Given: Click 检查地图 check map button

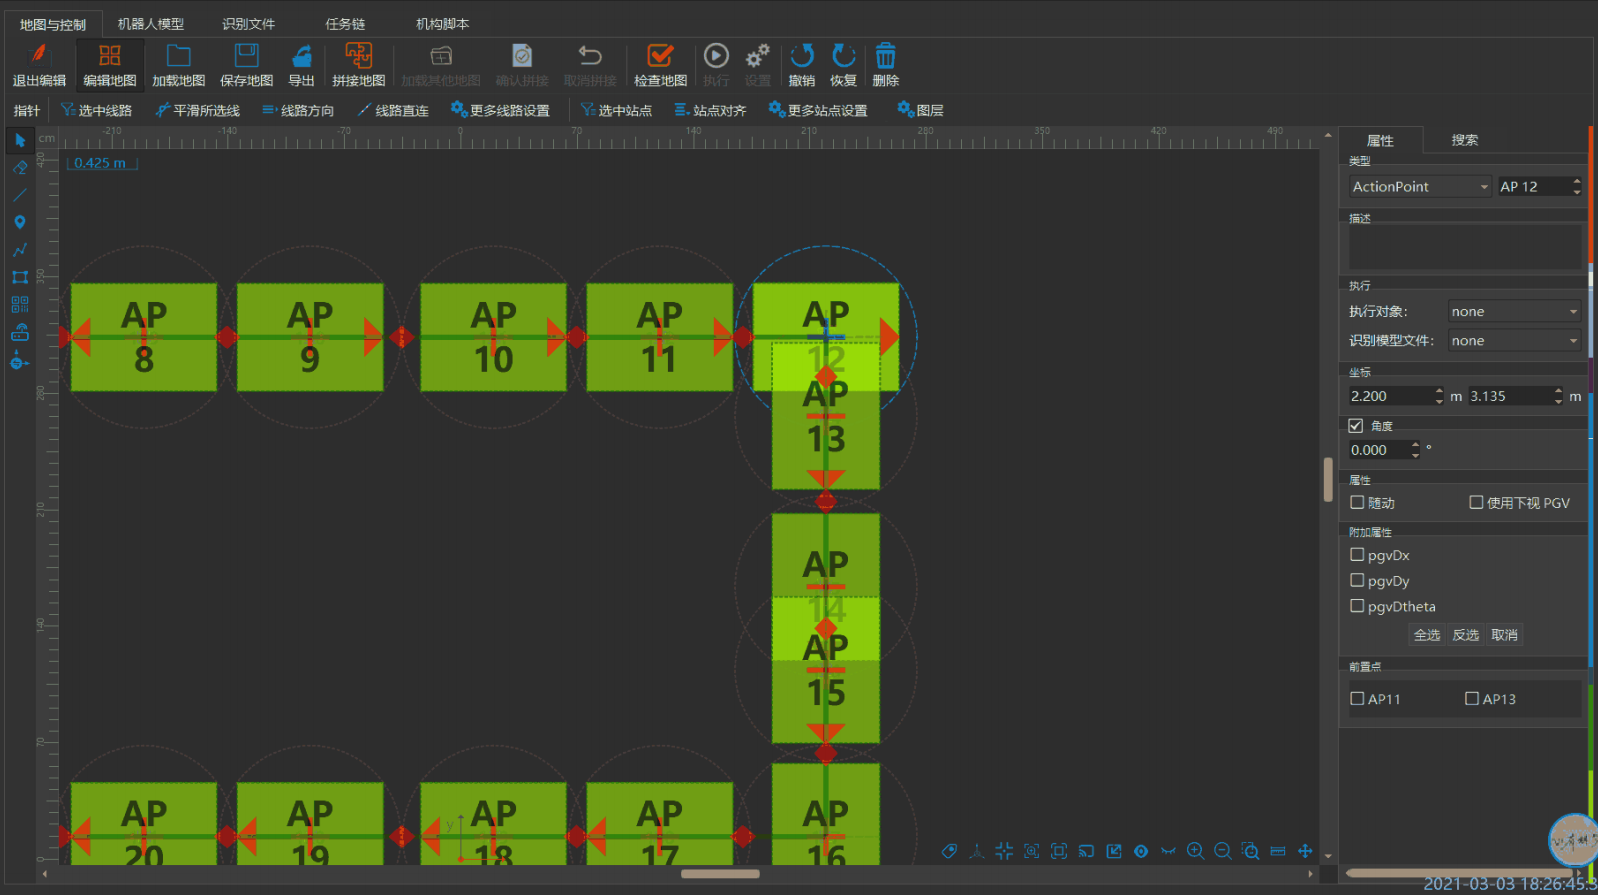Looking at the screenshot, I should (661, 65).
